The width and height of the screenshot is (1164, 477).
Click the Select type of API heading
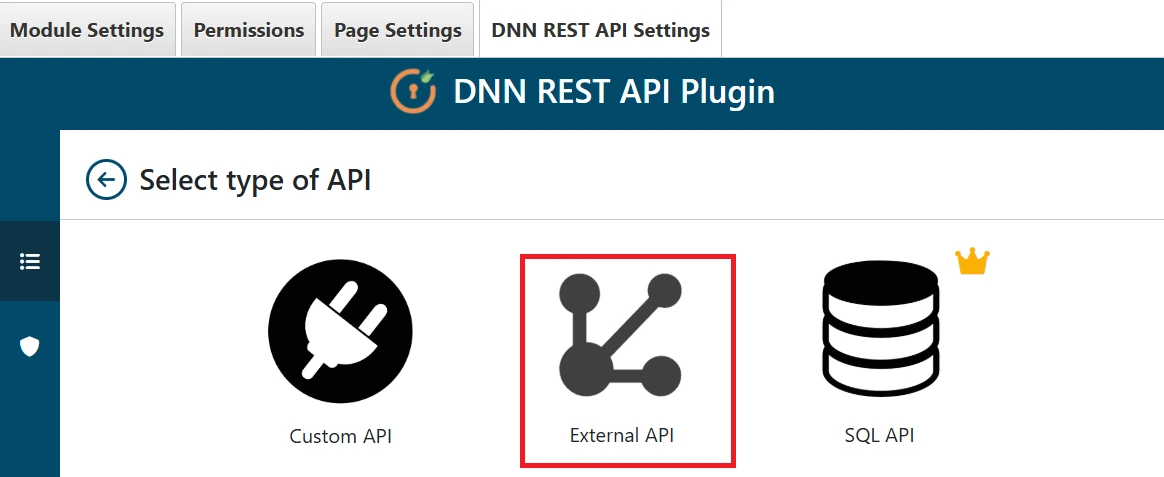[255, 181]
